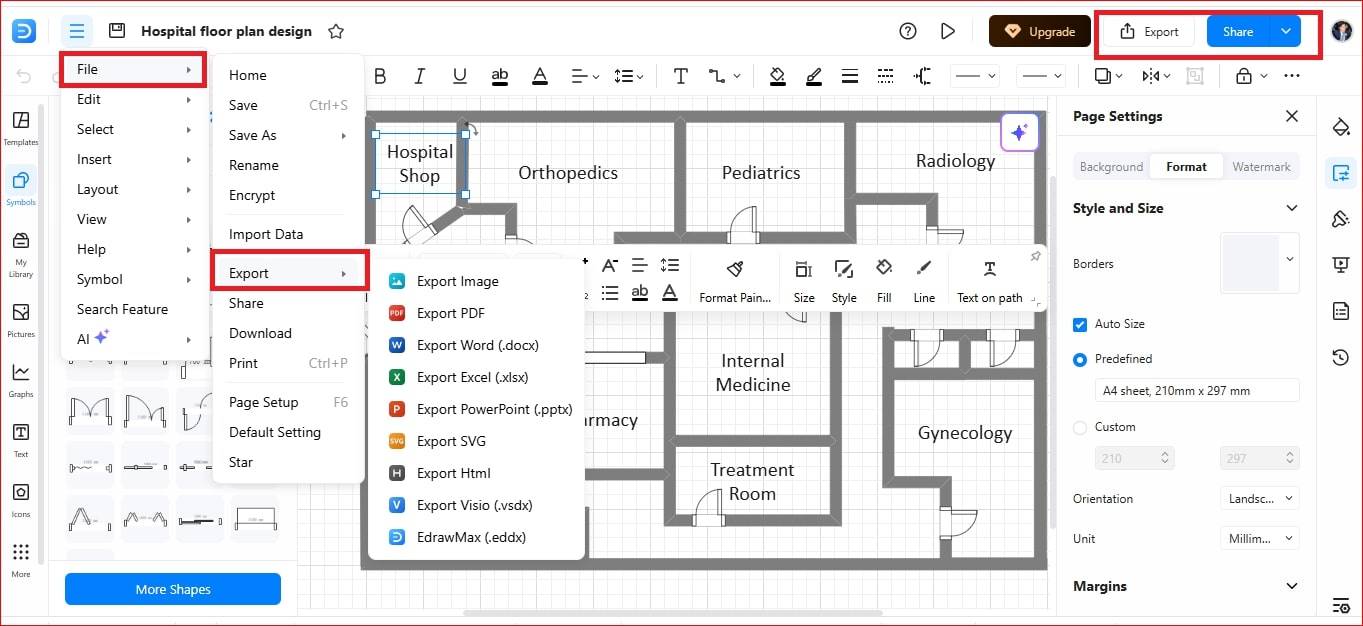This screenshot has height=626, width=1363.
Task: Click the play presentation icon
Action: [x=948, y=31]
